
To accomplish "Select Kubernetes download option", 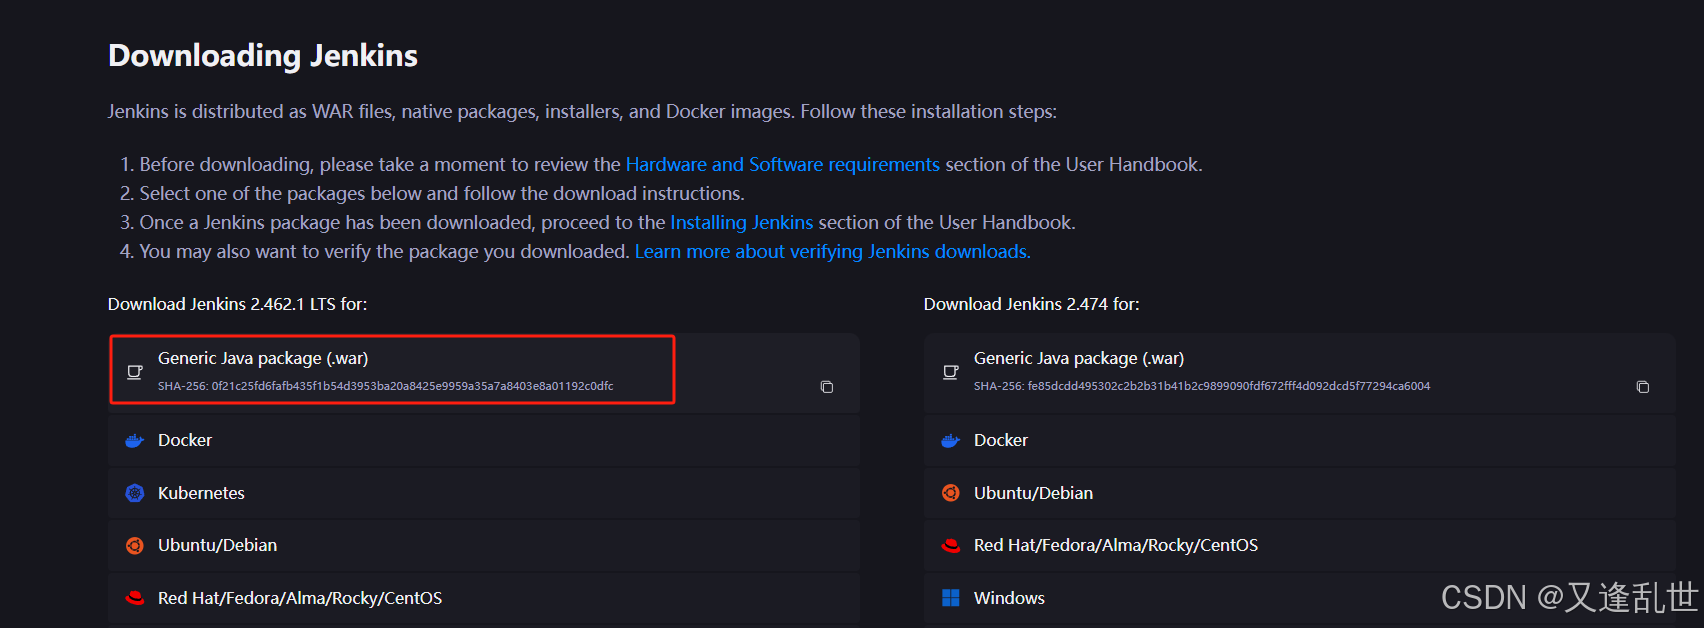I will (484, 493).
